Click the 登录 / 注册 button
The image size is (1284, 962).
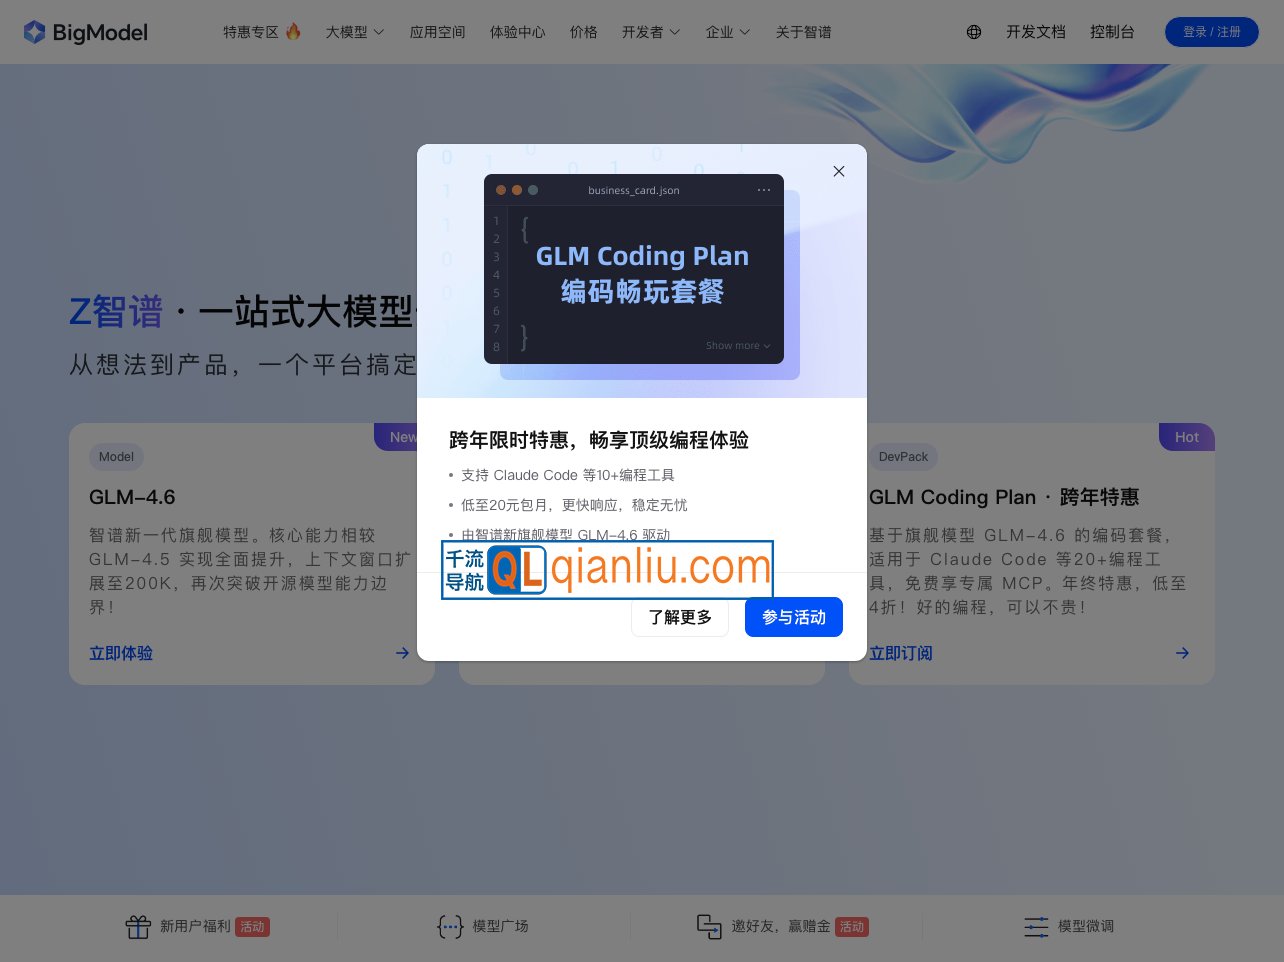pyautogui.click(x=1212, y=32)
